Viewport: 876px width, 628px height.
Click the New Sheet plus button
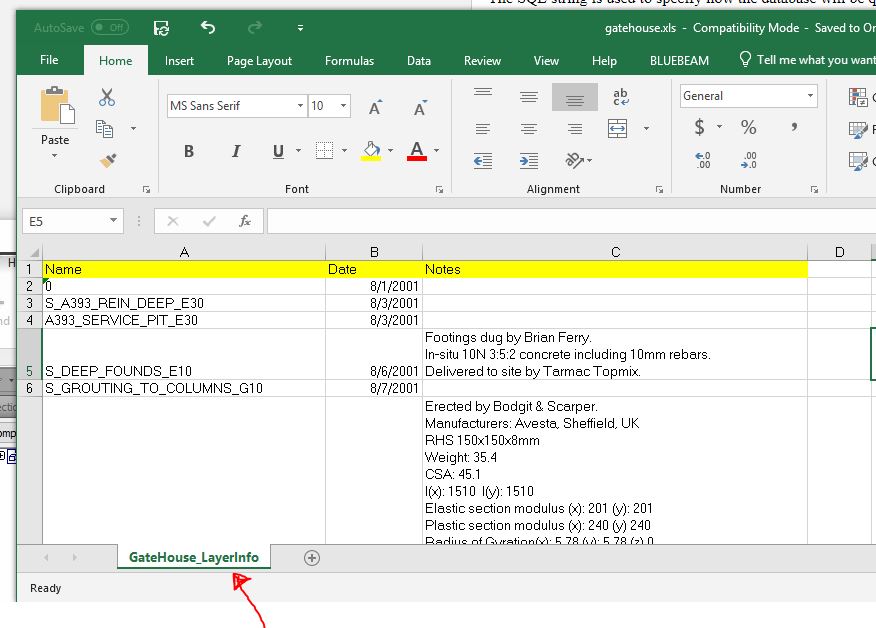pyautogui.click(x=312, y=558)
